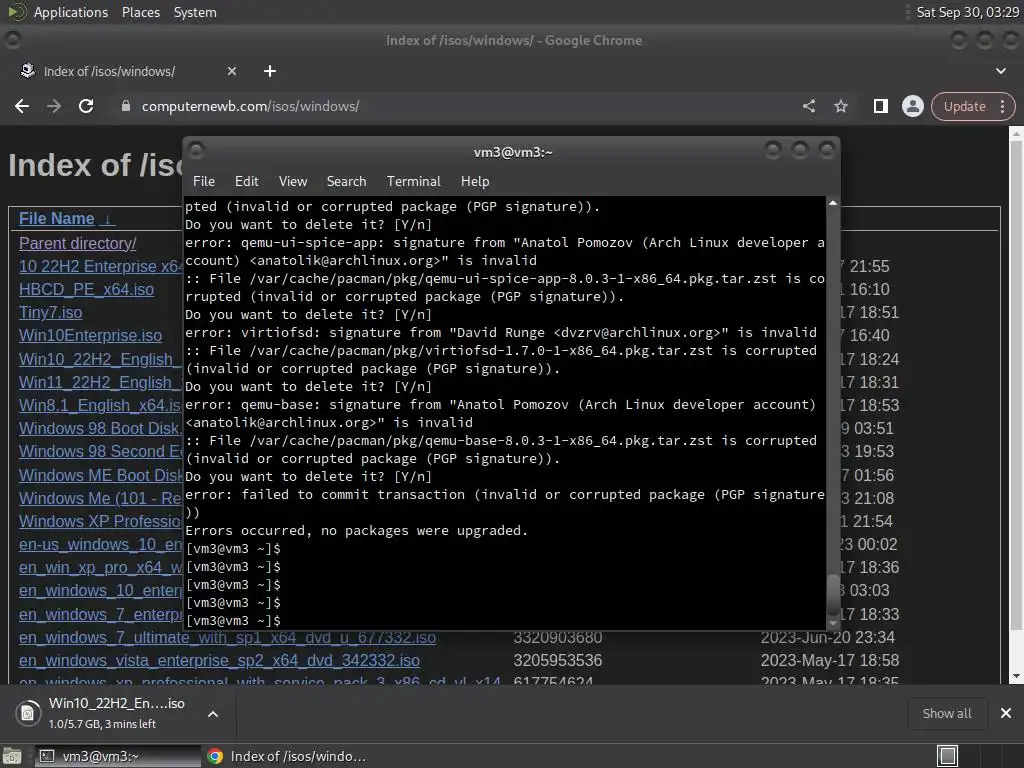
Task: Close the Index of /isos/windows/ tab
Action: point(232,71)
